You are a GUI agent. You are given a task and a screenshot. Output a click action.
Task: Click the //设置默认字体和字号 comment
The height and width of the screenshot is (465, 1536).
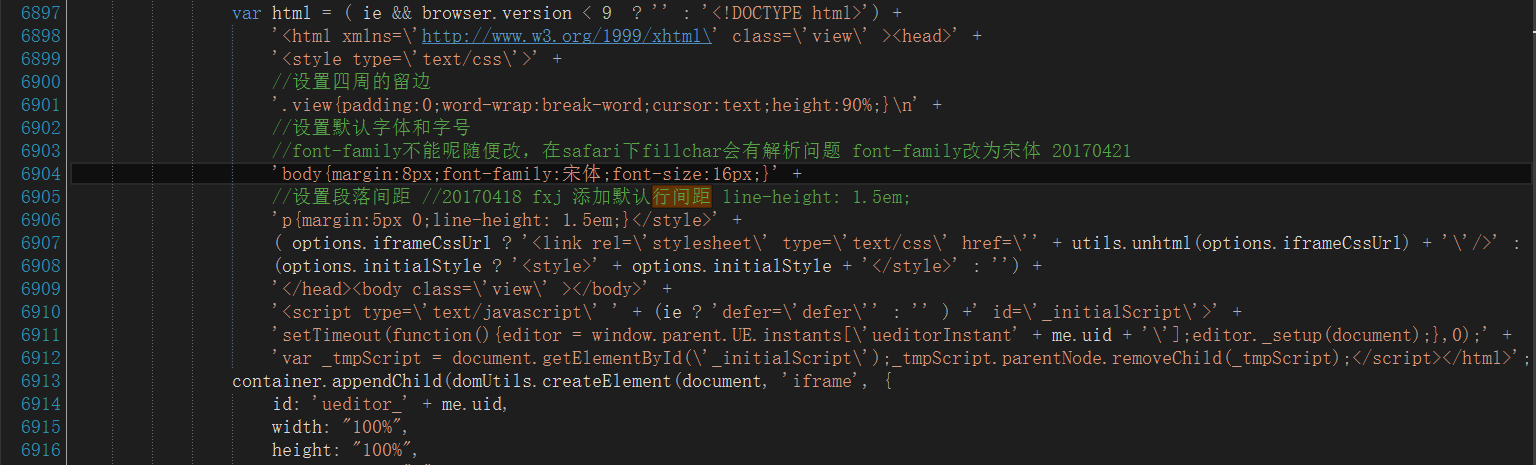371,128
